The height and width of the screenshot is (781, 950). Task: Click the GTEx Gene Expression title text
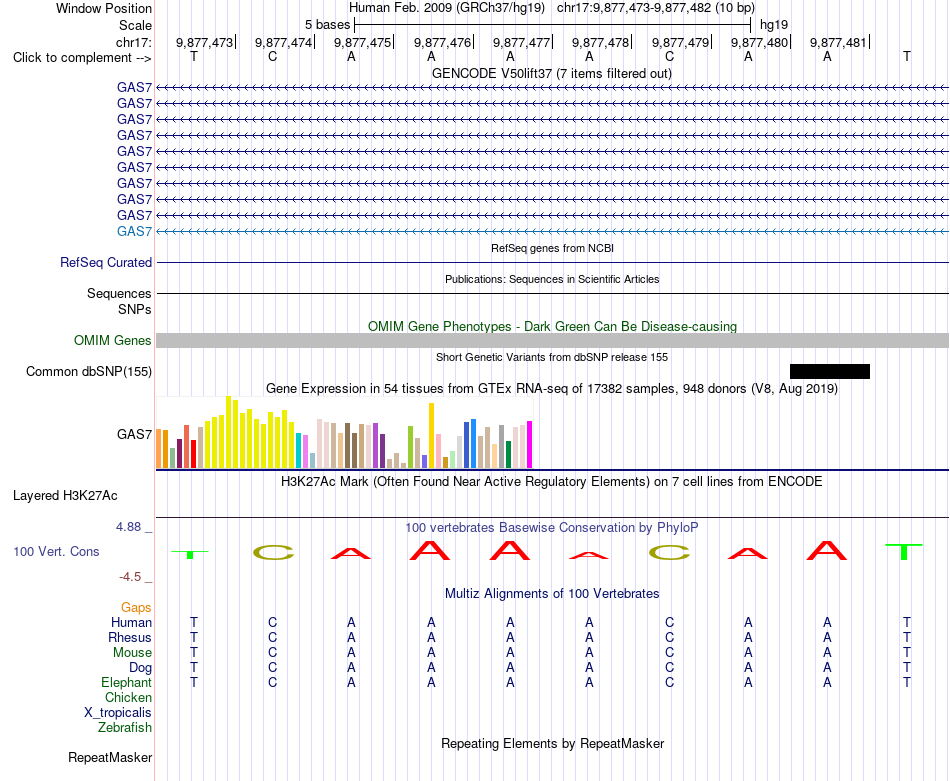pos(552,388)
